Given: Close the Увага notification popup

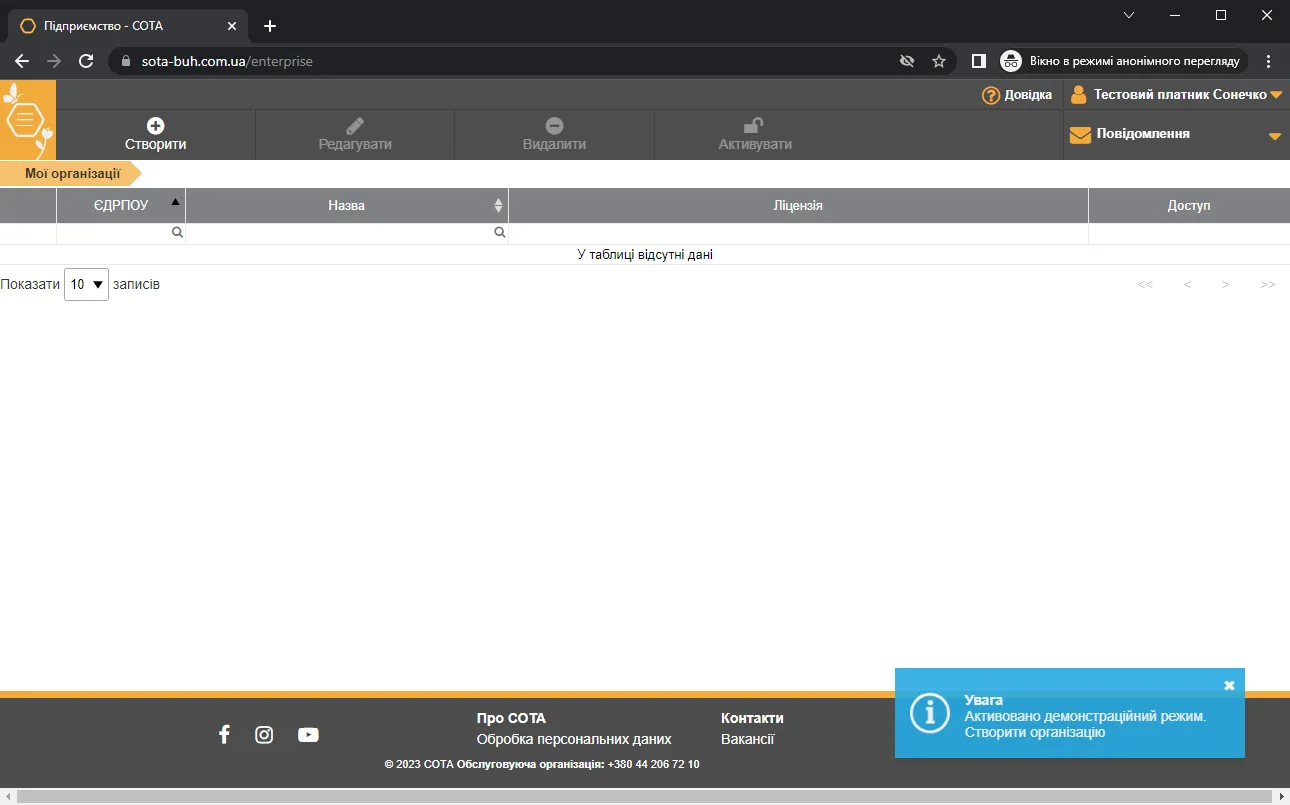Looking at the screenshot, I should (1229, 685).
